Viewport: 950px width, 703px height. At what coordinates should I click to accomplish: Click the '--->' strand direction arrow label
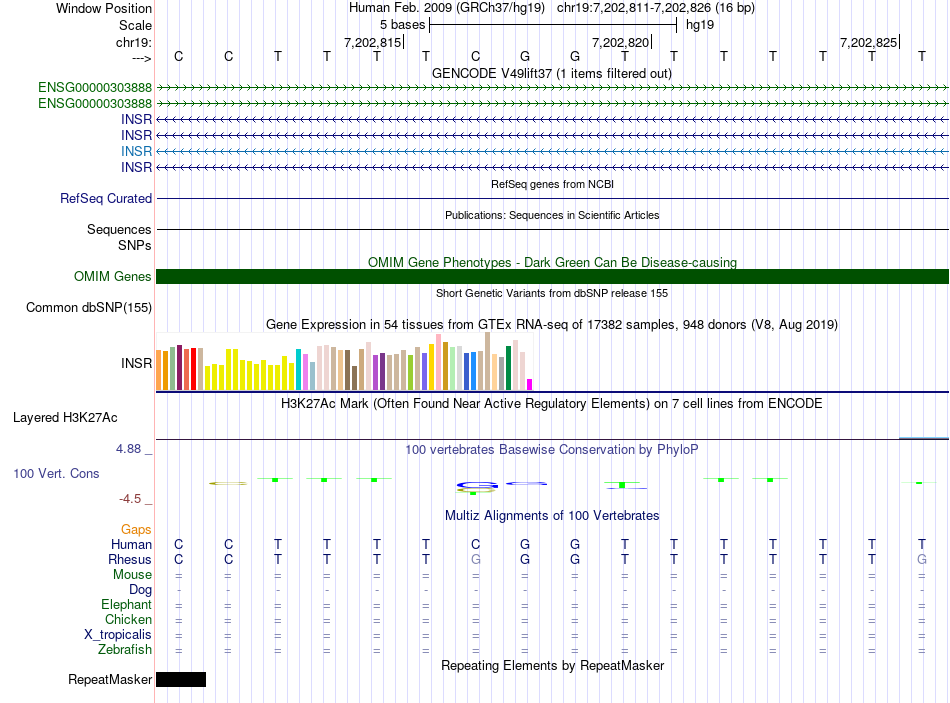click(x=142, y=58)
